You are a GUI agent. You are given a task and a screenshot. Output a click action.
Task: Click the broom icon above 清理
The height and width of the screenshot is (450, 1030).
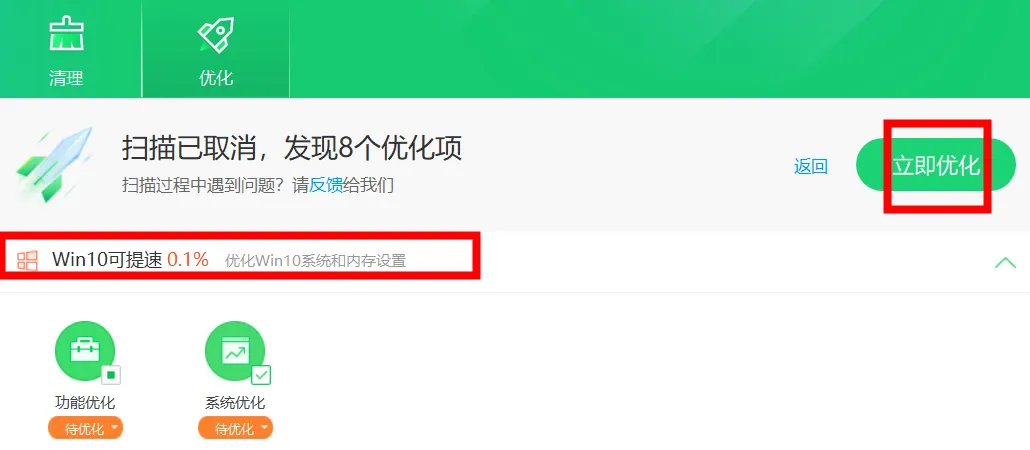click(66, 35)
